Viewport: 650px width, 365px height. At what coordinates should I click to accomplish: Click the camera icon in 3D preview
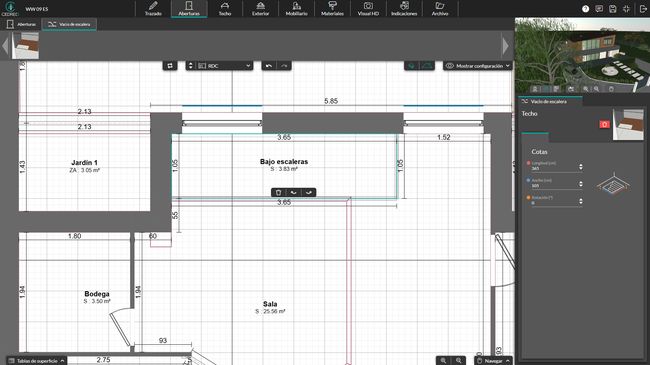tap(571, 89)
